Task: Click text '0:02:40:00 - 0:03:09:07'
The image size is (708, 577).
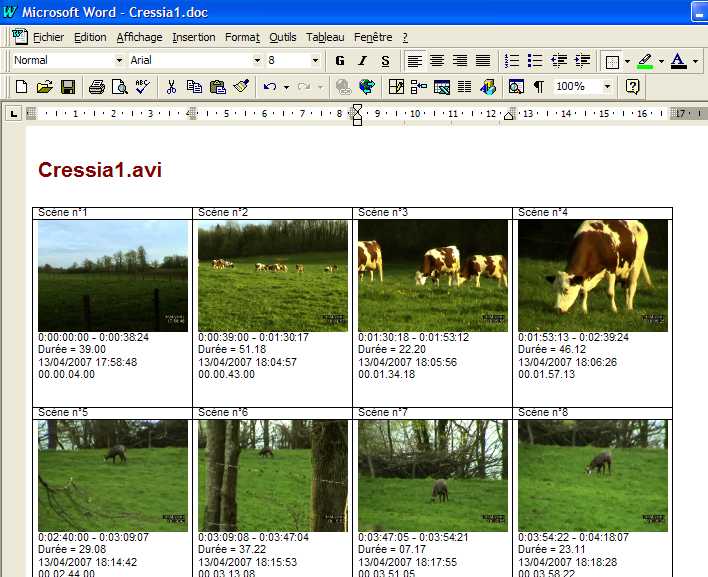Action: [93, 537]
